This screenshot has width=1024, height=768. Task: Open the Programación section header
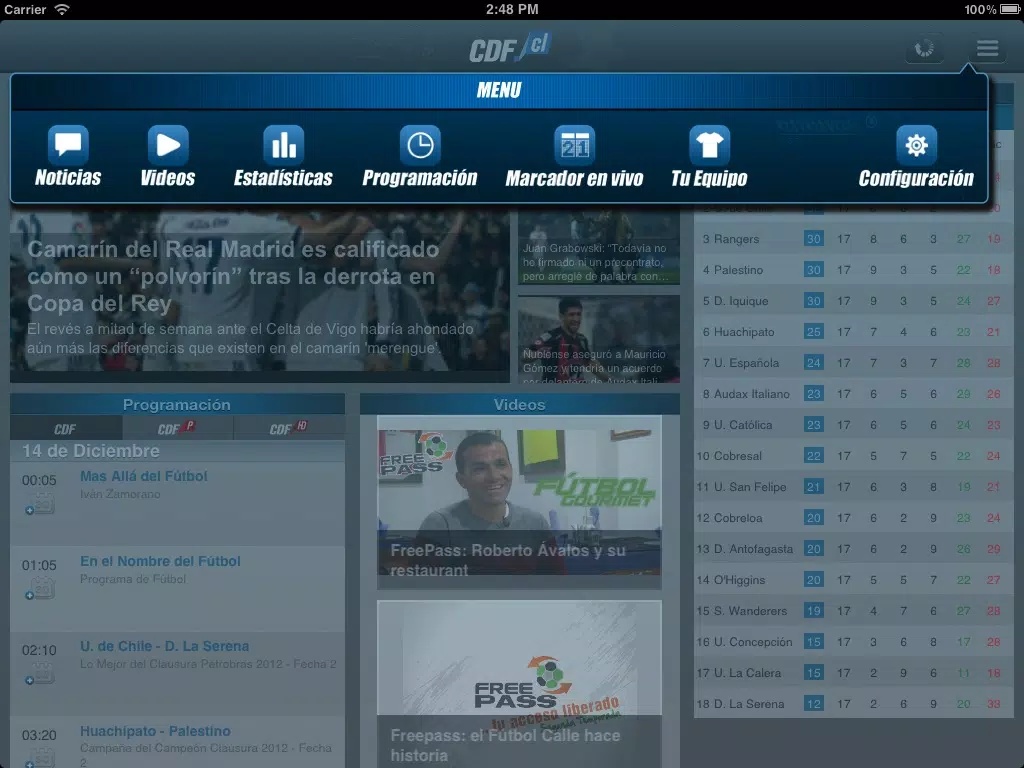[x=177, y=404]
